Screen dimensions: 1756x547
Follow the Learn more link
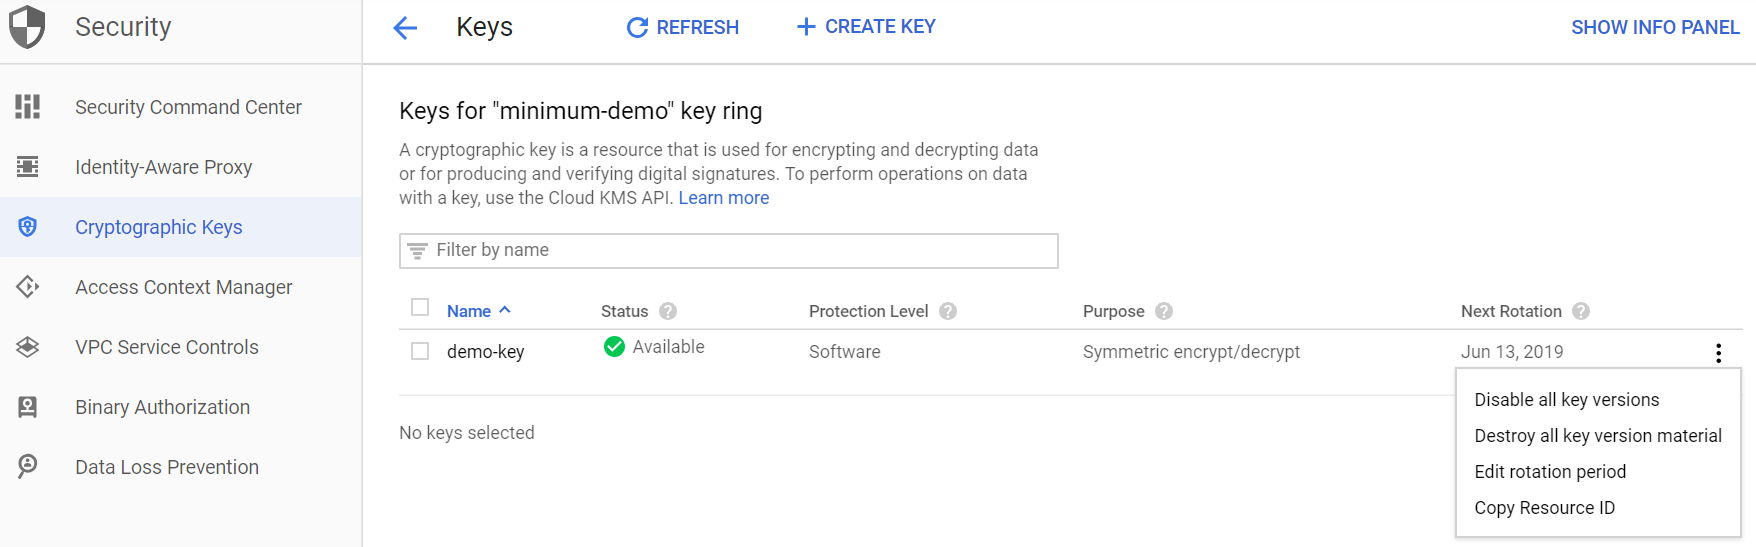point(724,198)
